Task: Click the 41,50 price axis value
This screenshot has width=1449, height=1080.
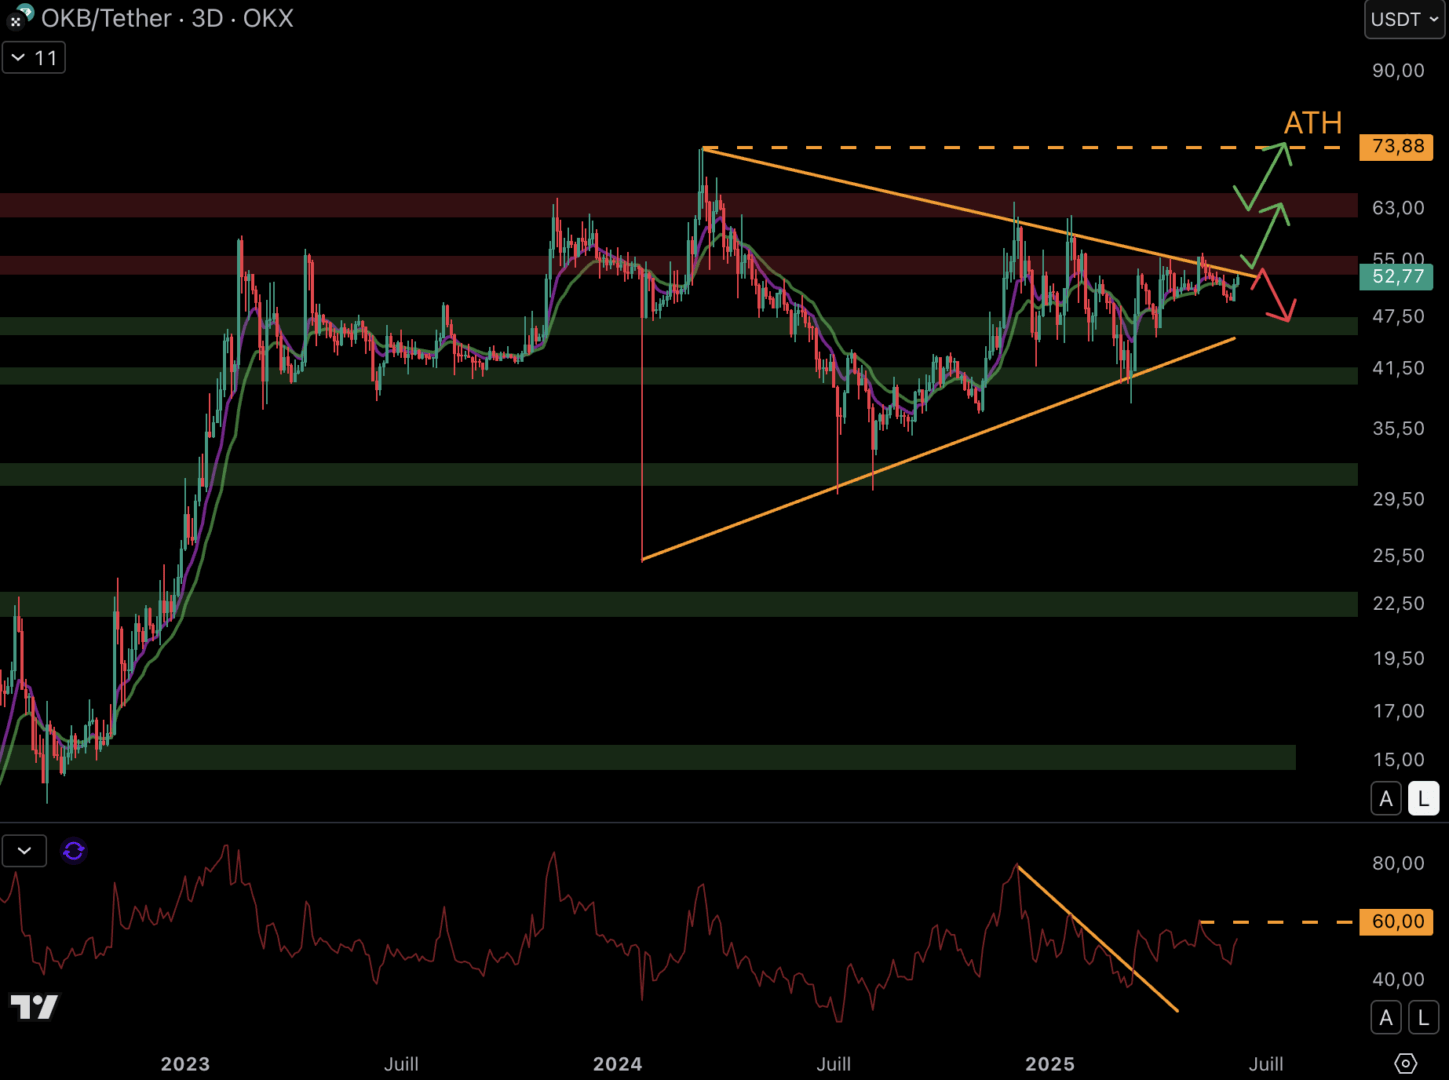Action: tap(1398, 368)
